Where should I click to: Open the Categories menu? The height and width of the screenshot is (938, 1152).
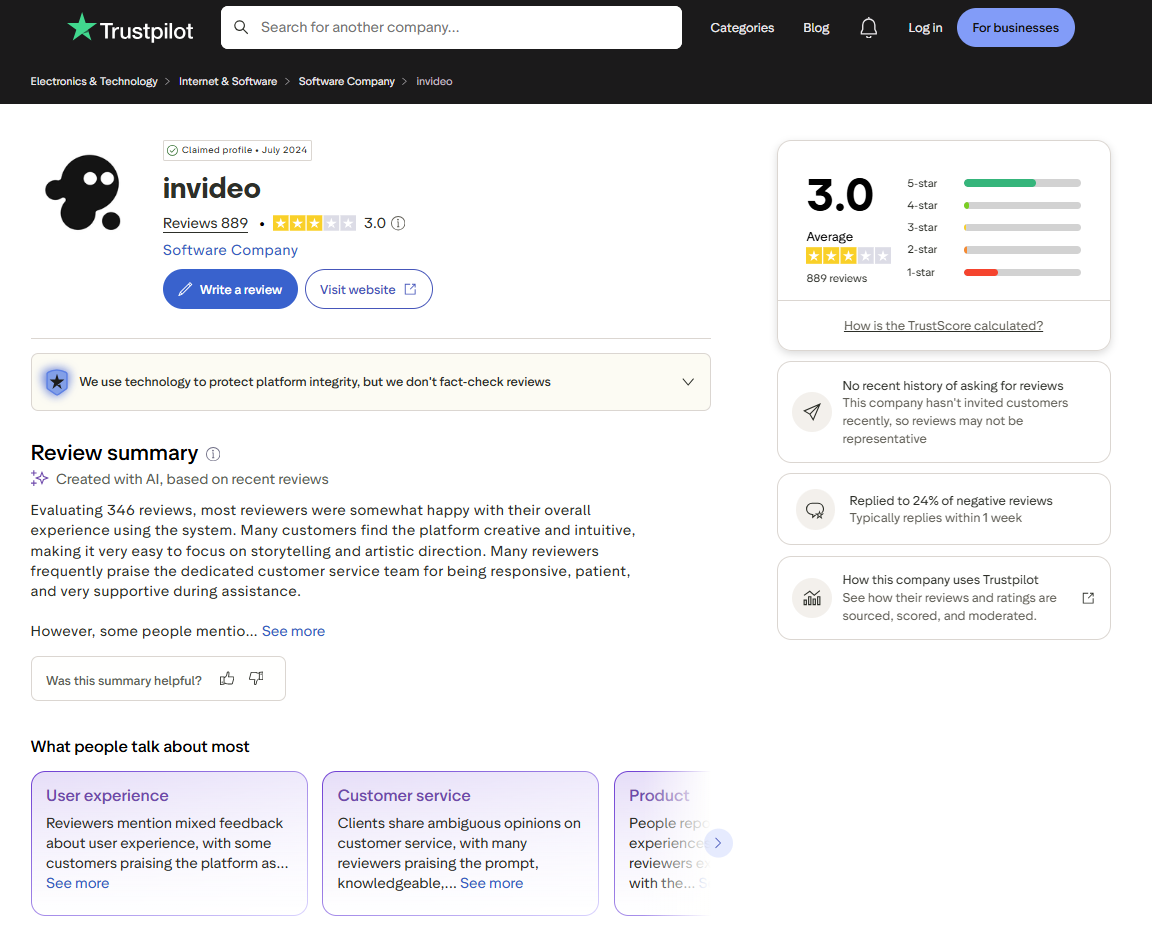pyautogui.click(x=742, y=28)
